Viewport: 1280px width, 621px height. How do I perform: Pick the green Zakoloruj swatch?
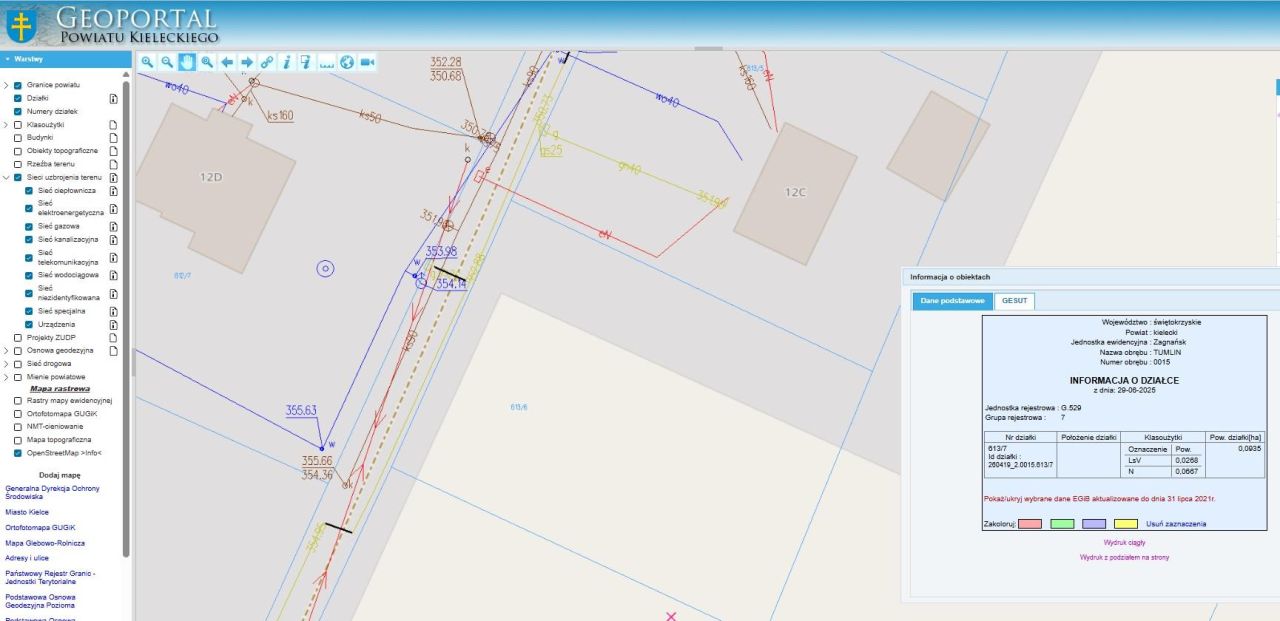[1062, 524]
